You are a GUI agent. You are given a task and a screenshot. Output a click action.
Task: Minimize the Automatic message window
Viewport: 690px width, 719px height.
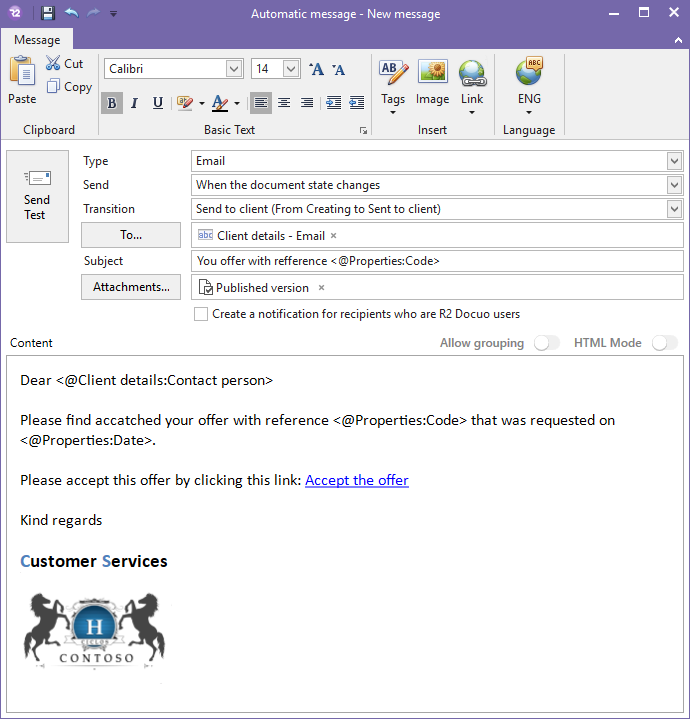(x=614, y=13)
